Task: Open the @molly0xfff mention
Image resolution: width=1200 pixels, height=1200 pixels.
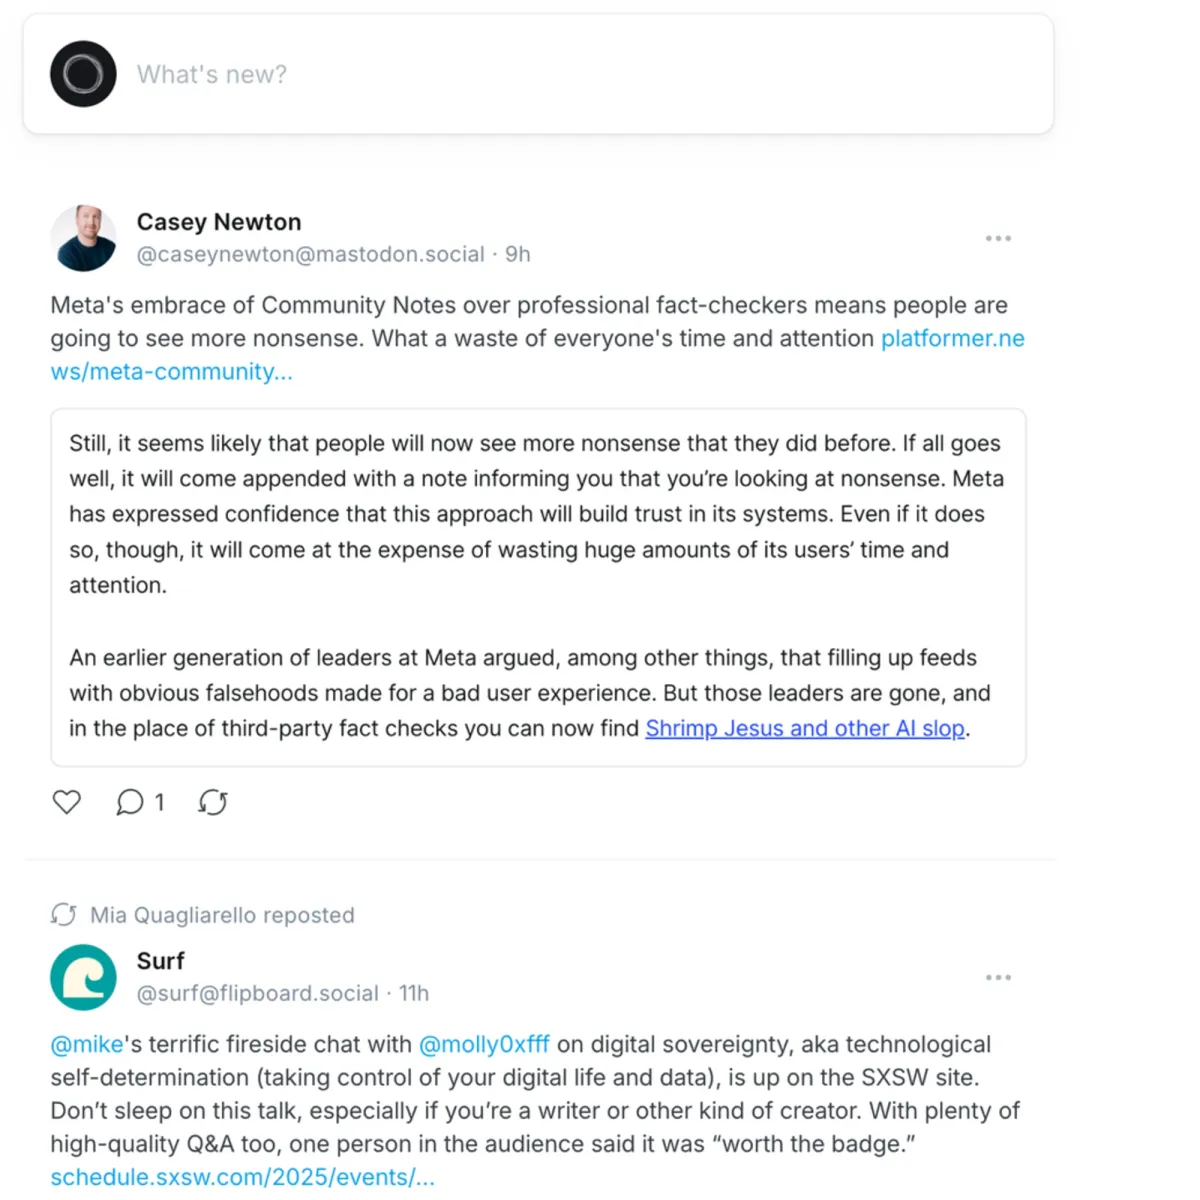Action: click(x=484, y=1043)
